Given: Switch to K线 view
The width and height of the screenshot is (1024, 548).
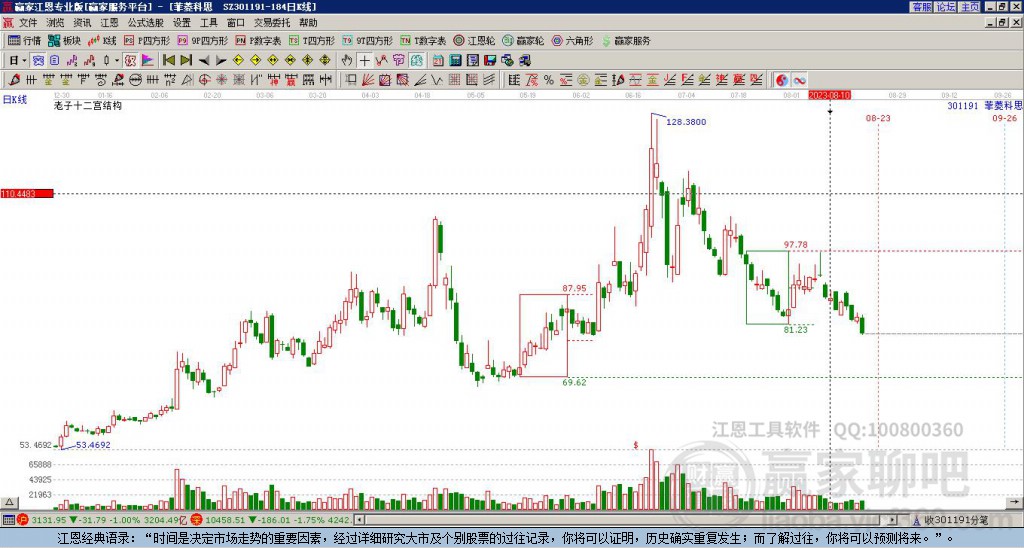Looking at the screenshot, I should coord(101,40).
